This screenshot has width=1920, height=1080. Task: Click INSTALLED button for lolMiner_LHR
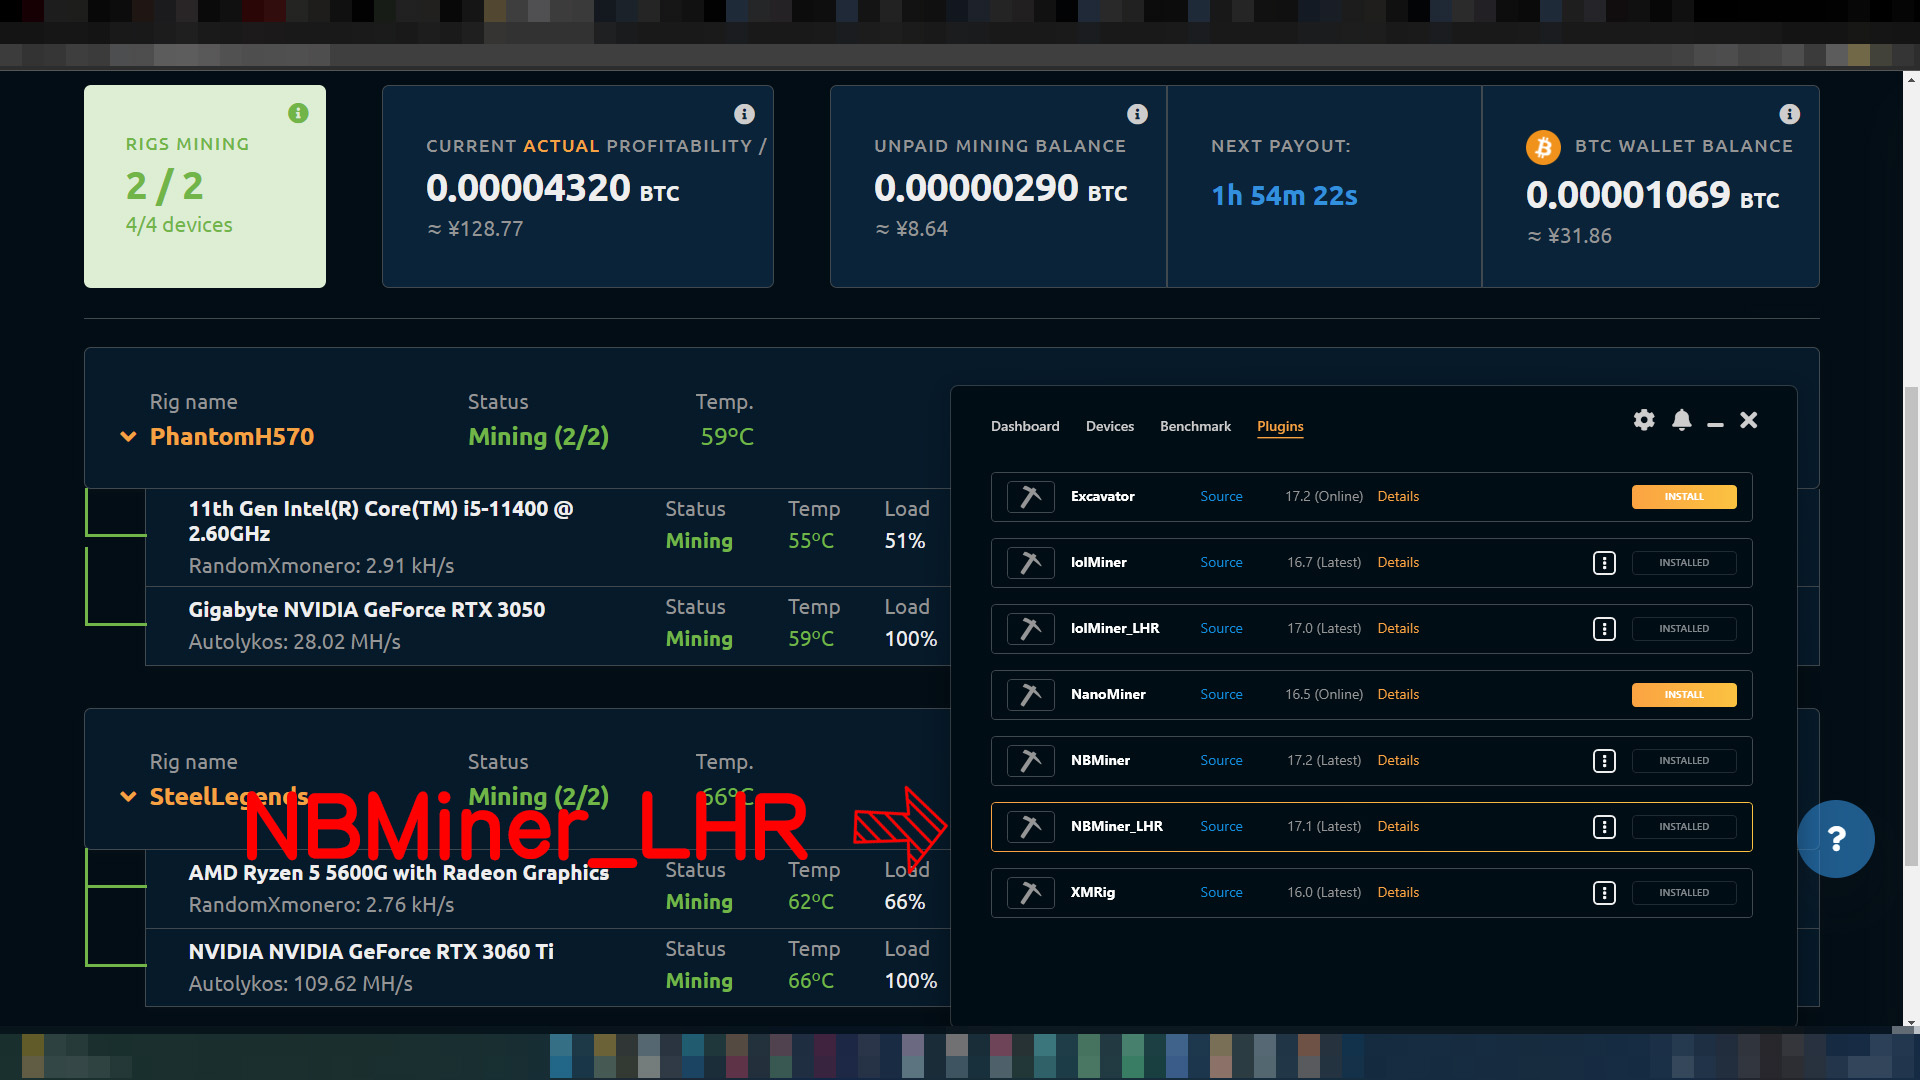(x=1684, y=629)
